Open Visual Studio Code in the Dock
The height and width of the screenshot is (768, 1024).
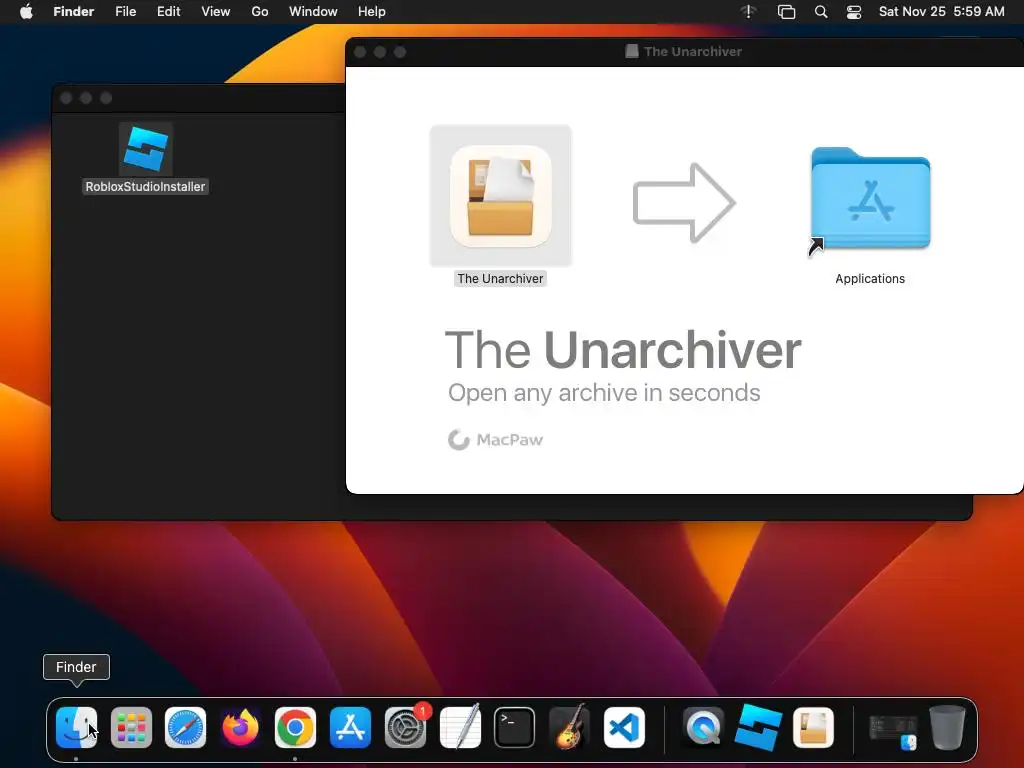(x=624, y=728)
